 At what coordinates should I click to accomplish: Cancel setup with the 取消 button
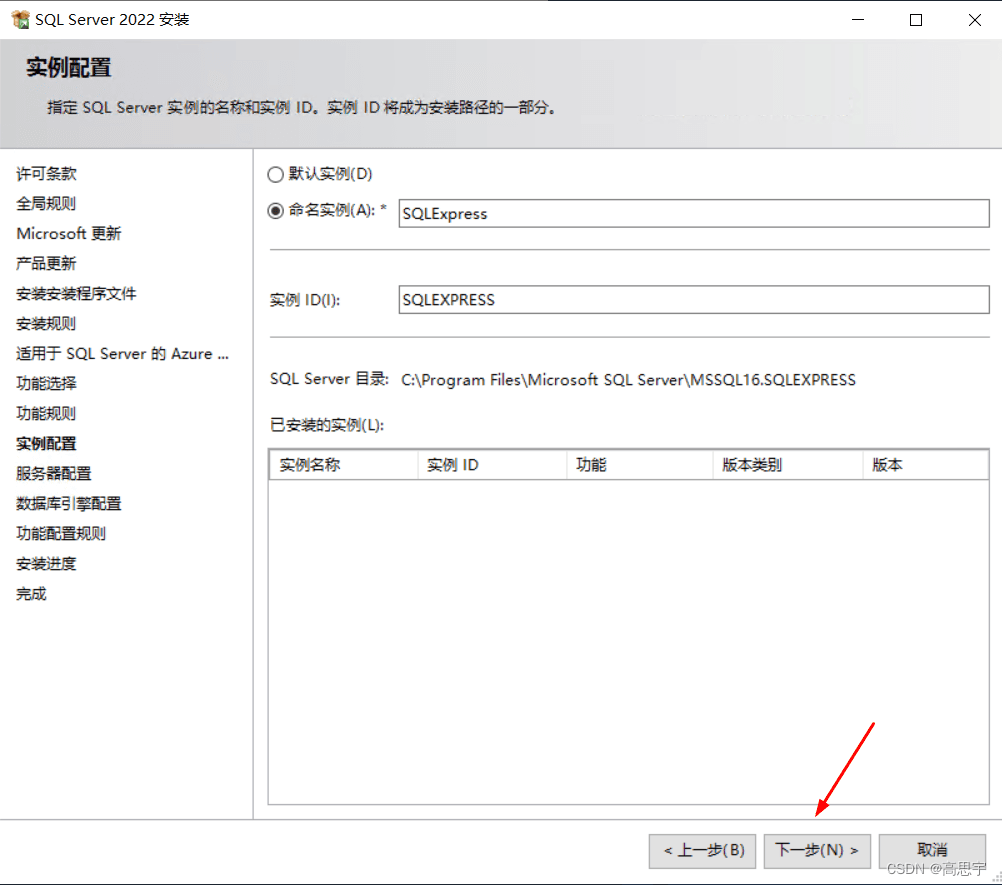tap(932, 850)
